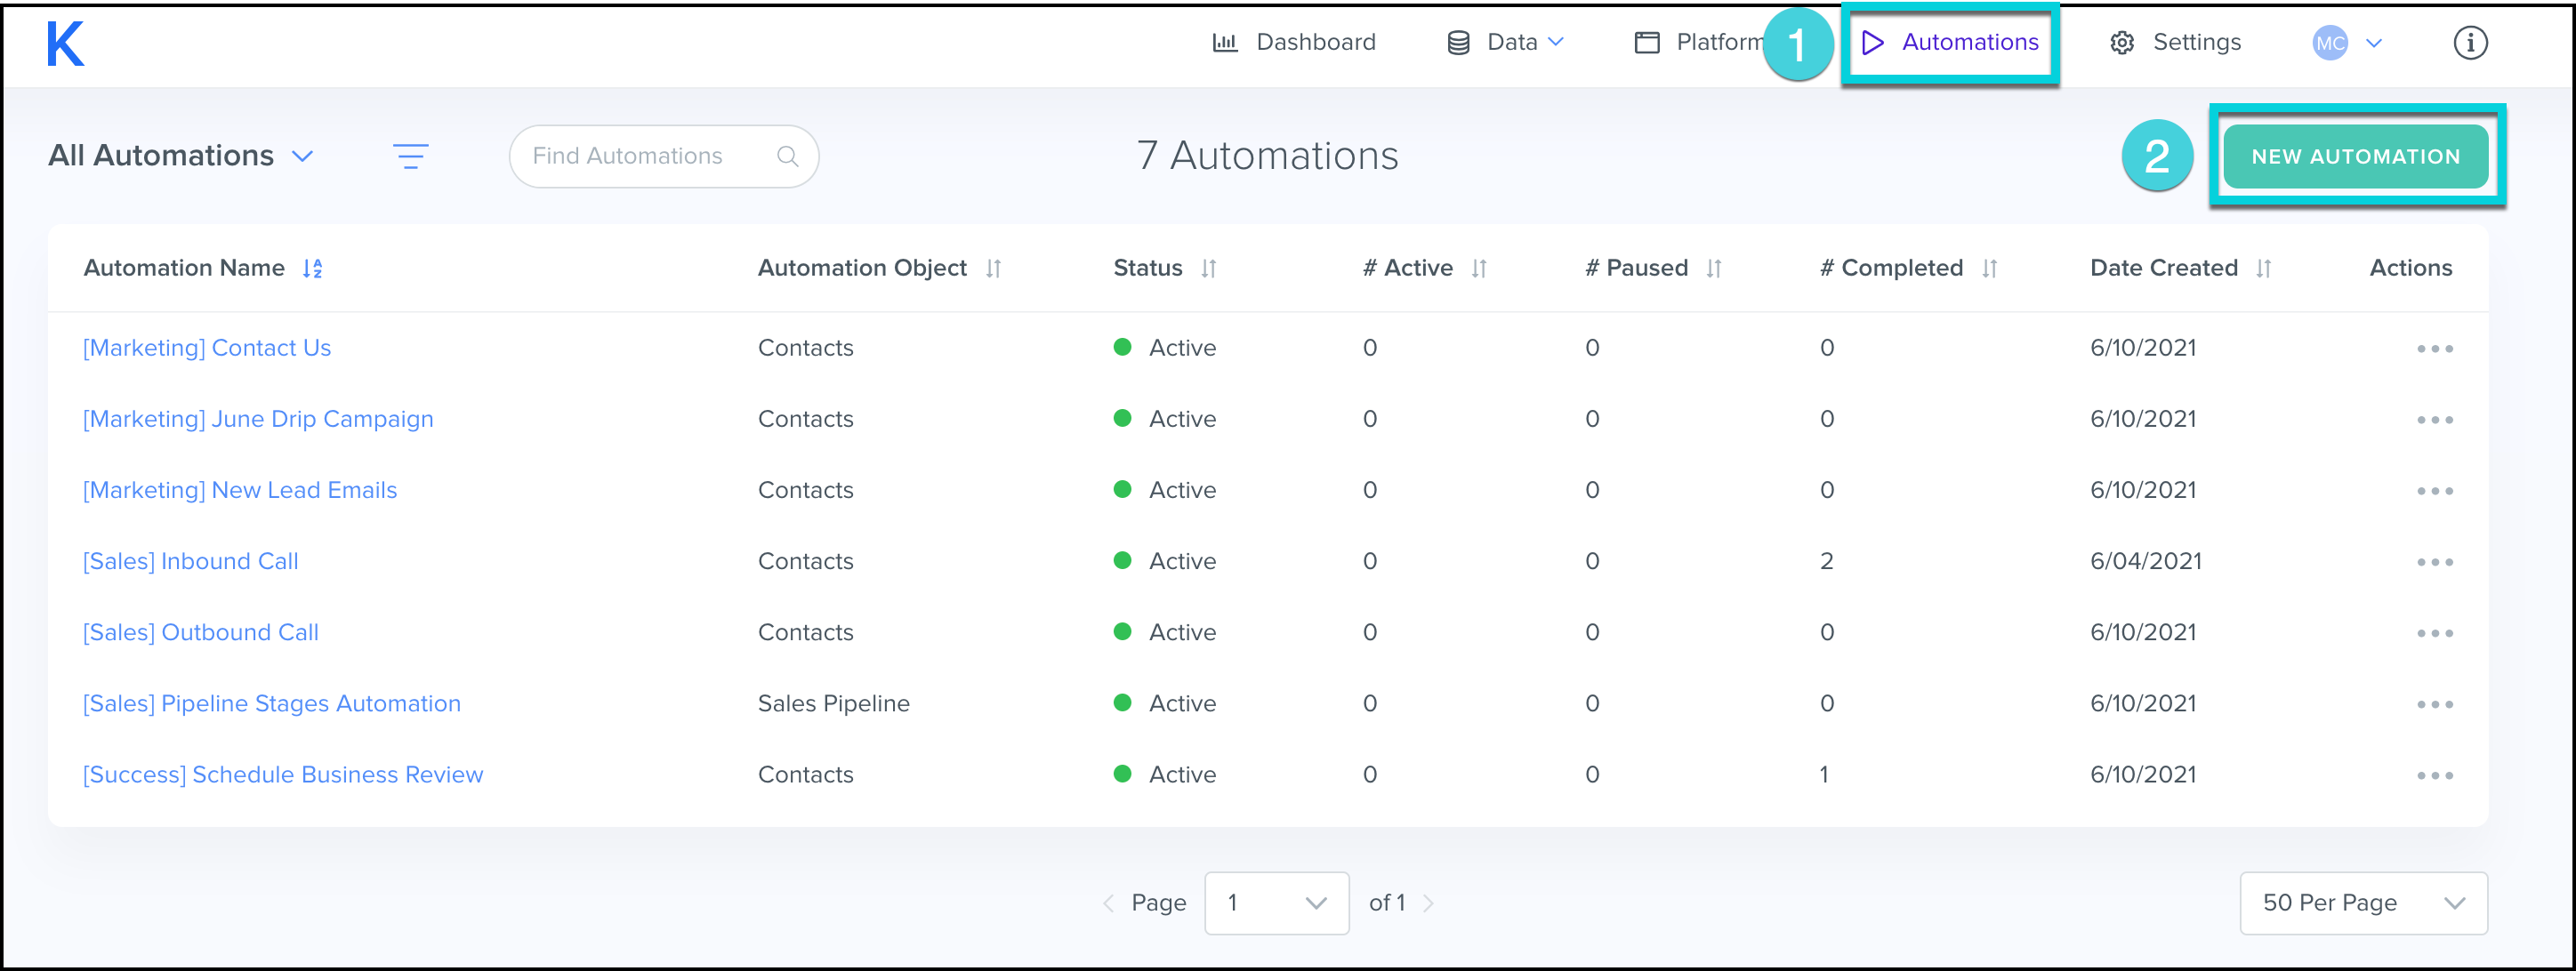
Task: Open [Marketing] June Drip Campaign link
Action: [x=258, y=419]
